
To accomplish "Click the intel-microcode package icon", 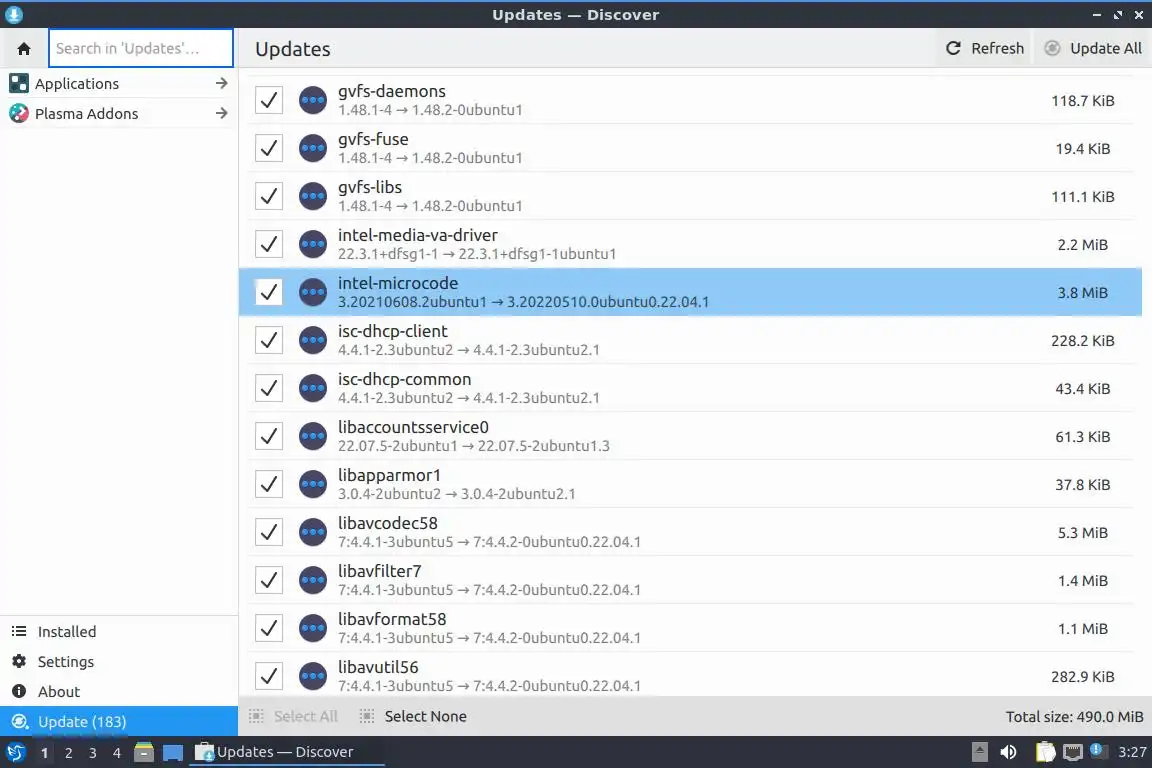I will click(313, 292).
